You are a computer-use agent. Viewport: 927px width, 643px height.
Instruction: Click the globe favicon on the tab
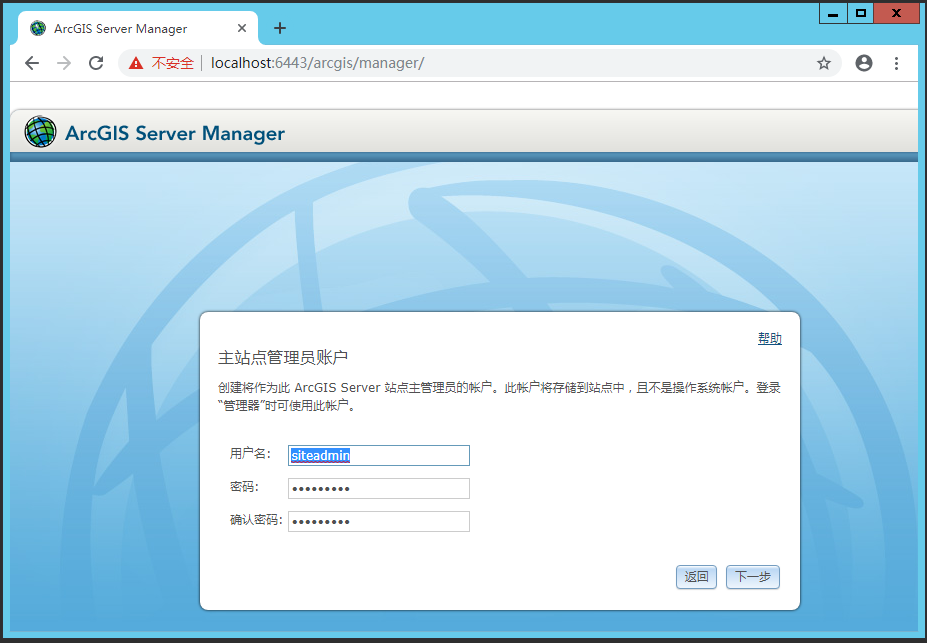coord(38,28)
